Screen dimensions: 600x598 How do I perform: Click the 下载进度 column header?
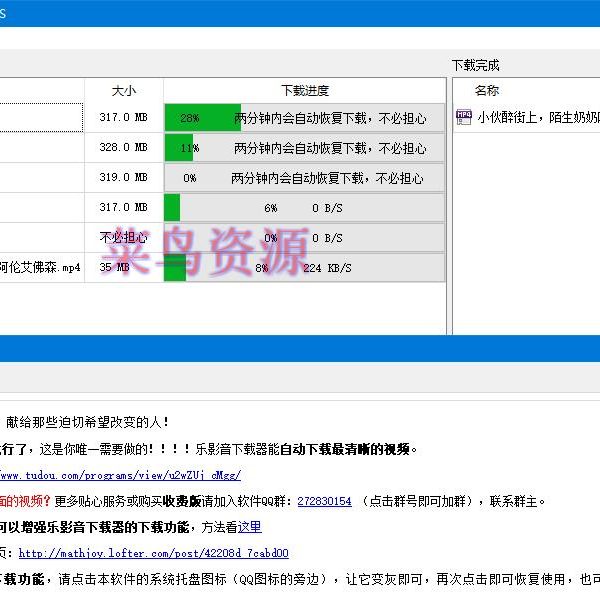(x=304, y=91)
